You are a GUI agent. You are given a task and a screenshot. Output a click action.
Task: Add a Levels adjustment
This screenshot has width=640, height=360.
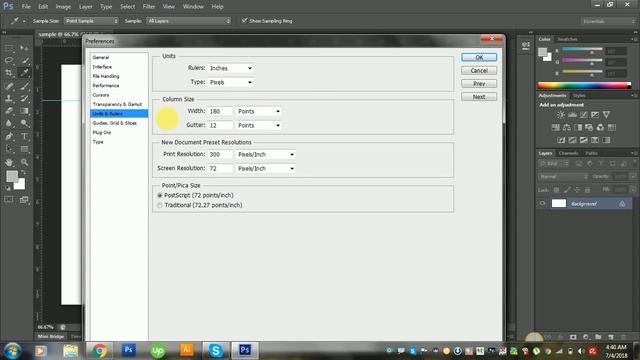point(573,115)
